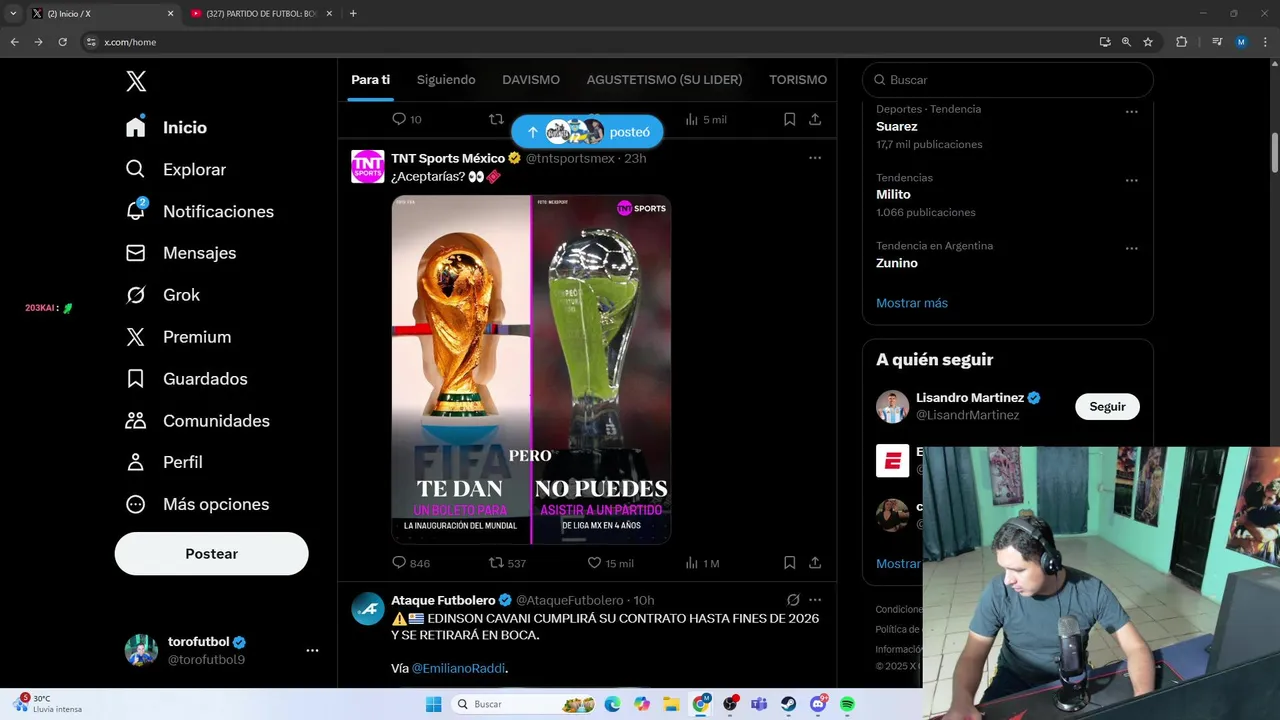Screen dimensions: 1280x720
Task: Open options for the Suarez trend
Action: coord(1132,112)
